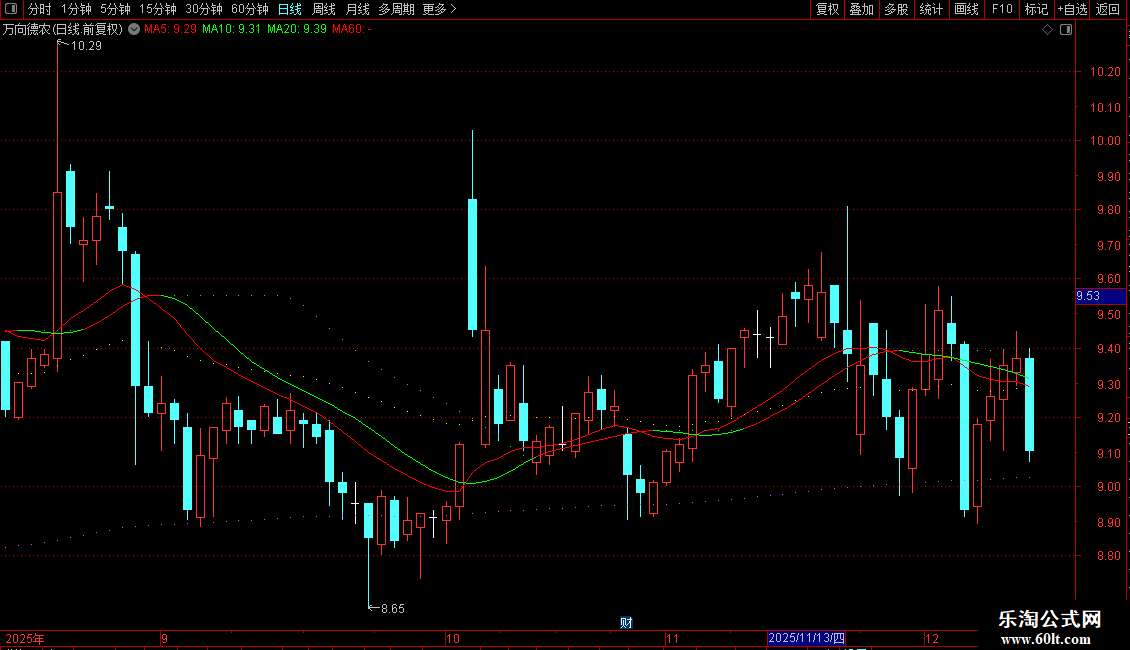This screenshot has height=650, width=1130.
Task: Click the 9.00 price axis label
Action: point(1108,487)
